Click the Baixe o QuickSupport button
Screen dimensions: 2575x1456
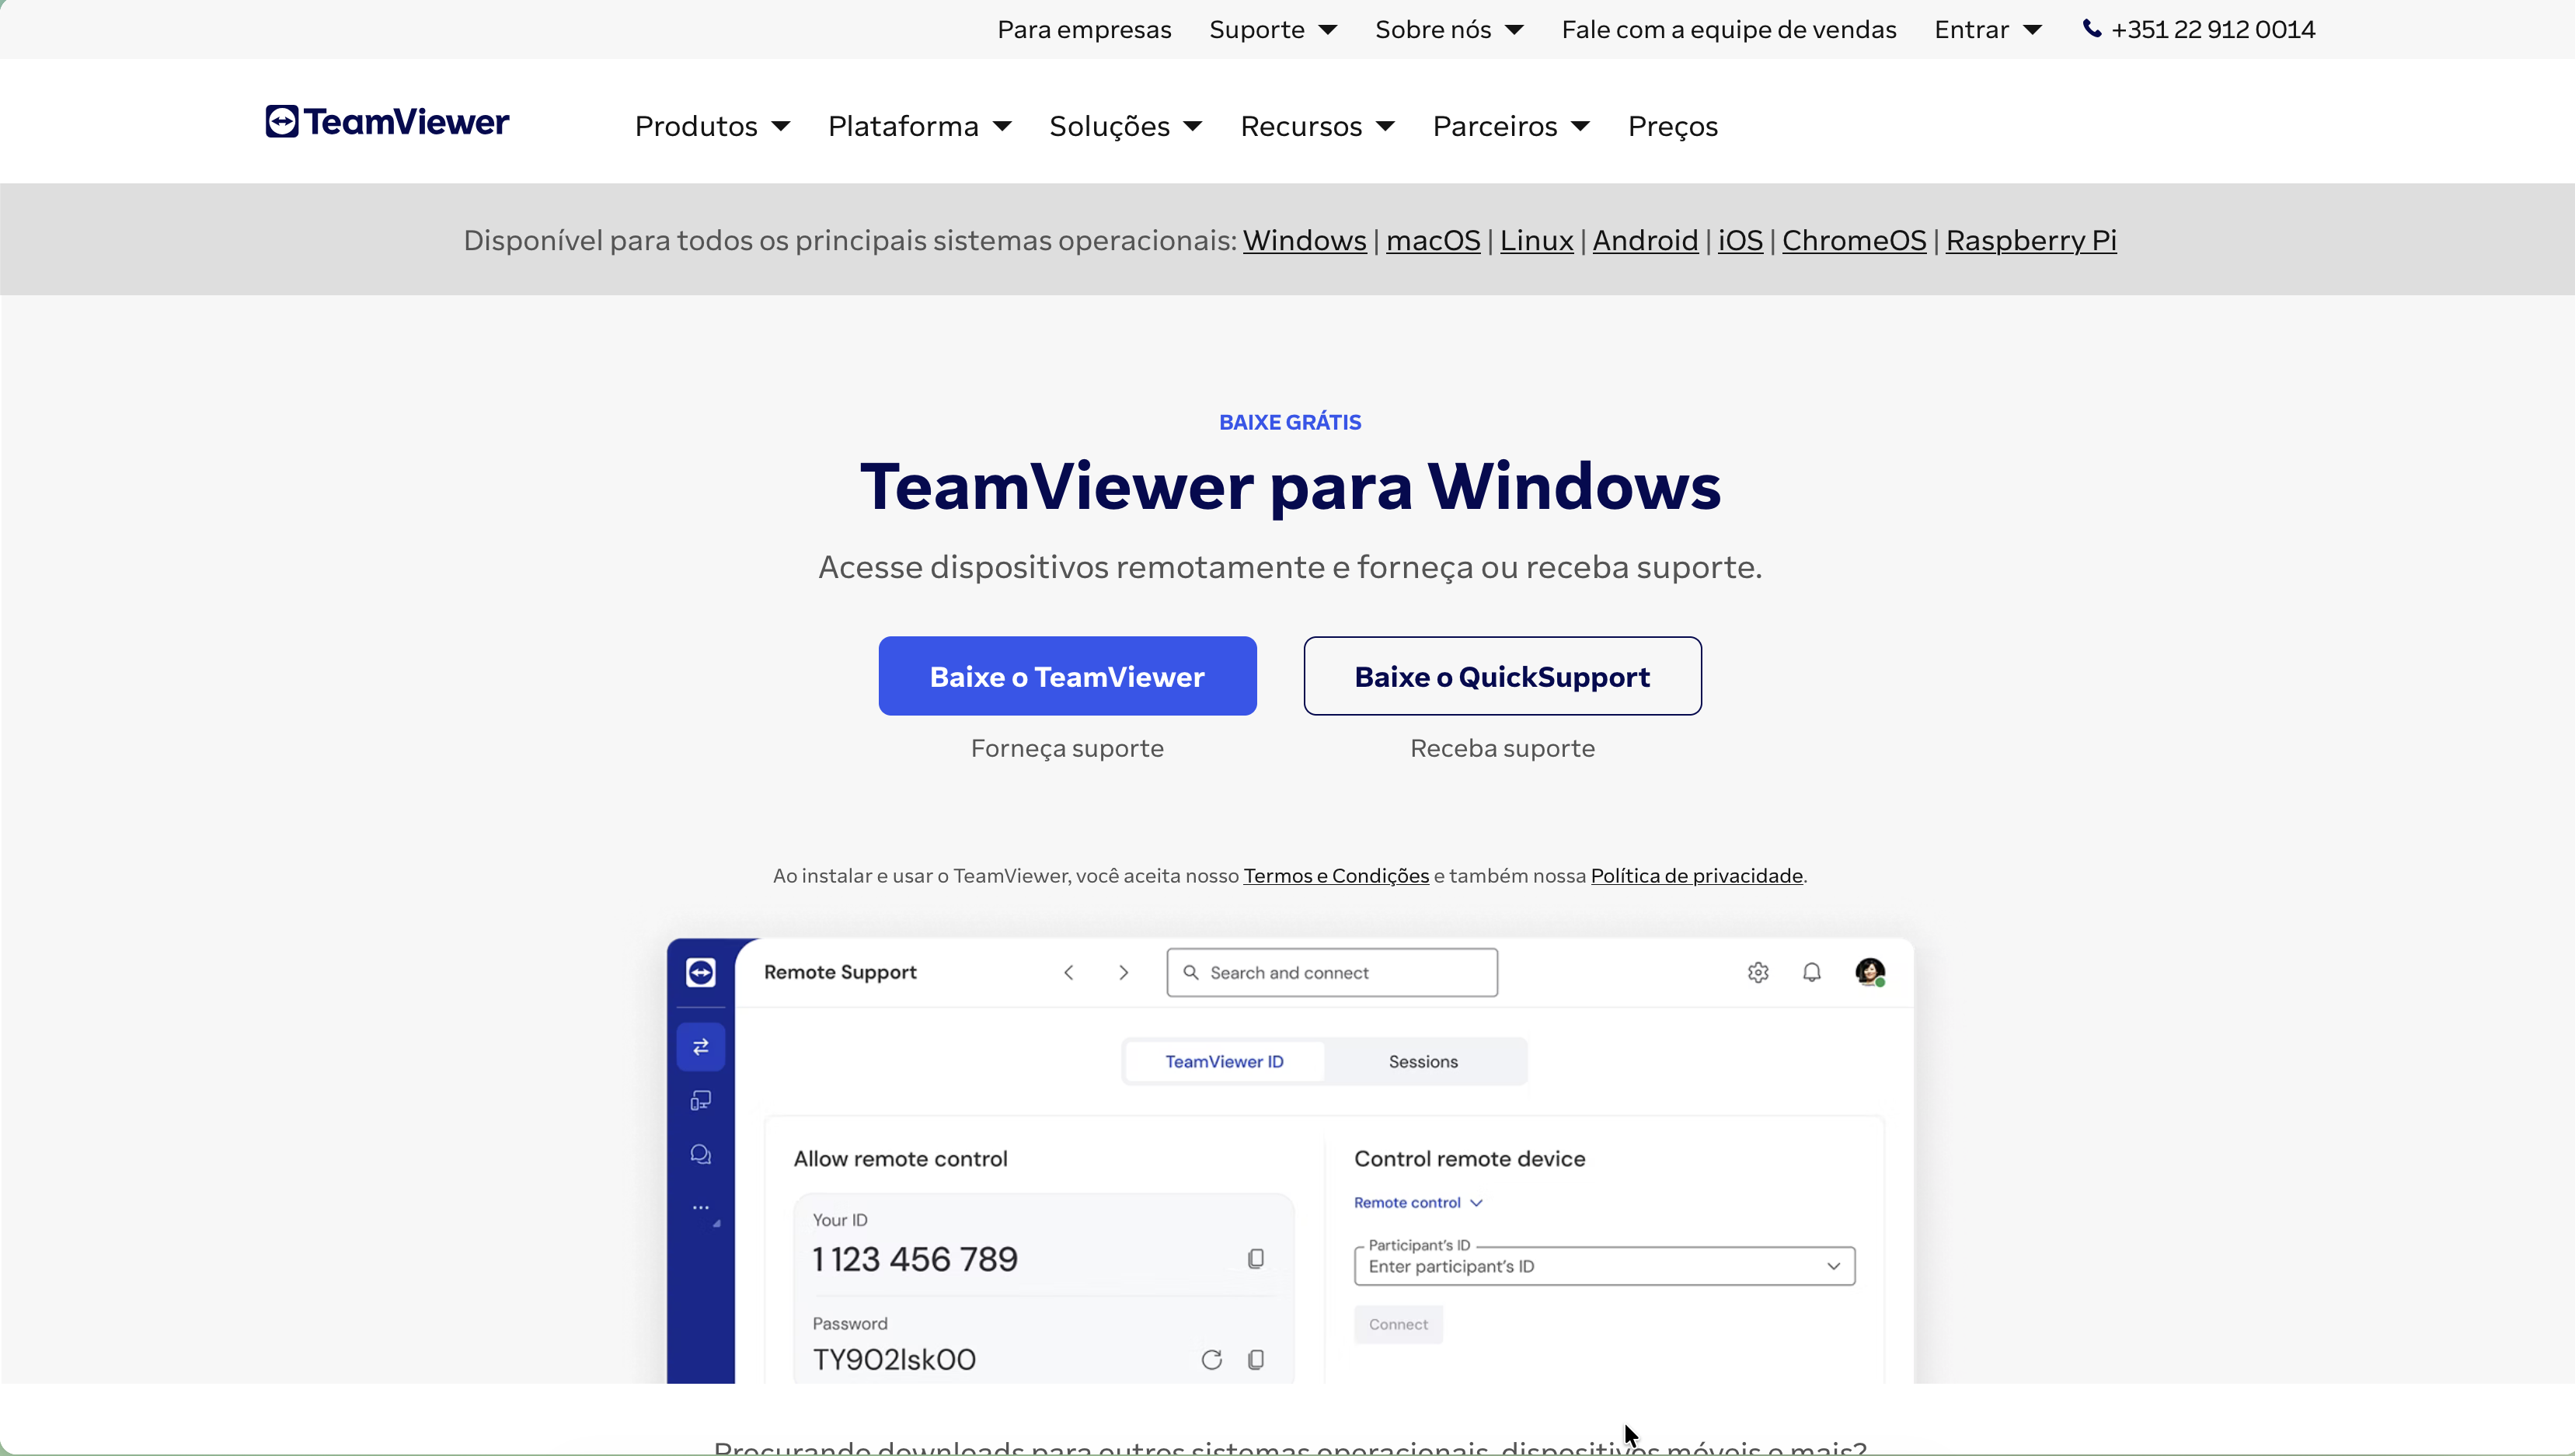coord(1502,677)
